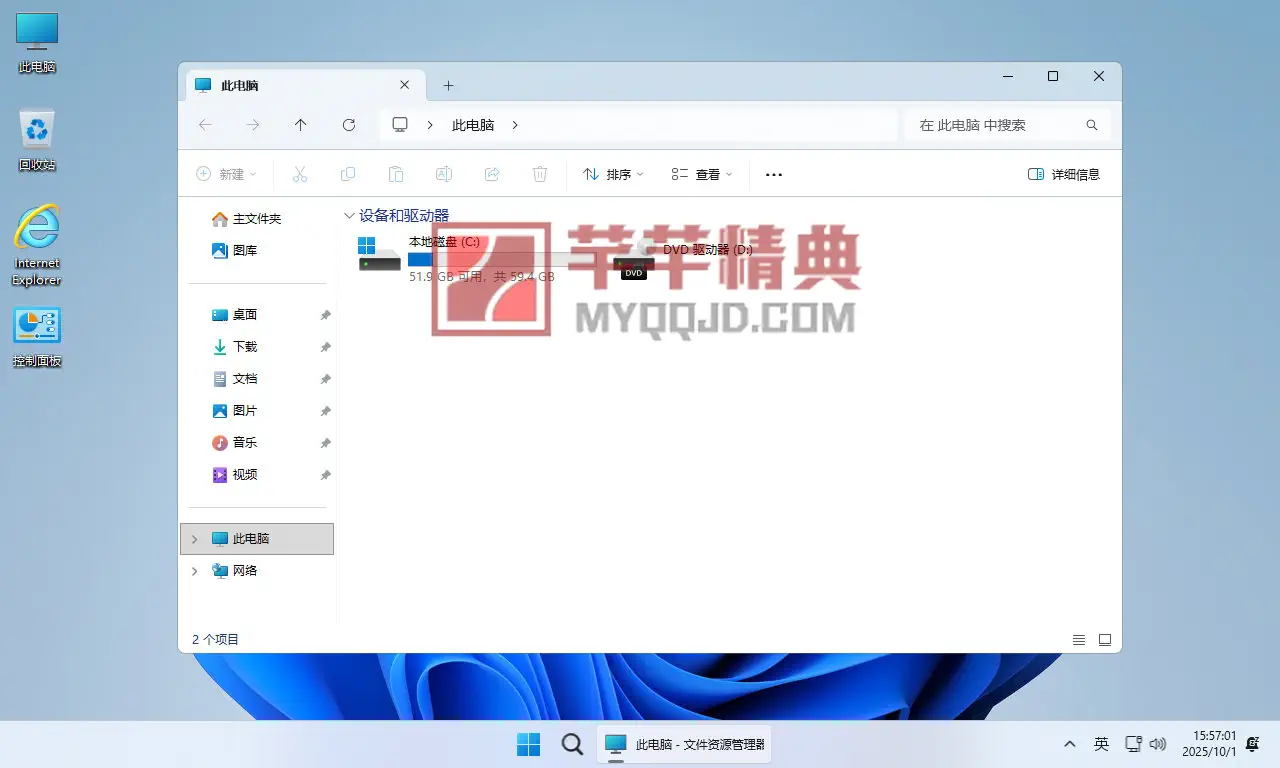This screenshot has width=1280, height=768.
Task: Open taskbar search magnifier
Action: pyautogui.click(x=572, y=744)
